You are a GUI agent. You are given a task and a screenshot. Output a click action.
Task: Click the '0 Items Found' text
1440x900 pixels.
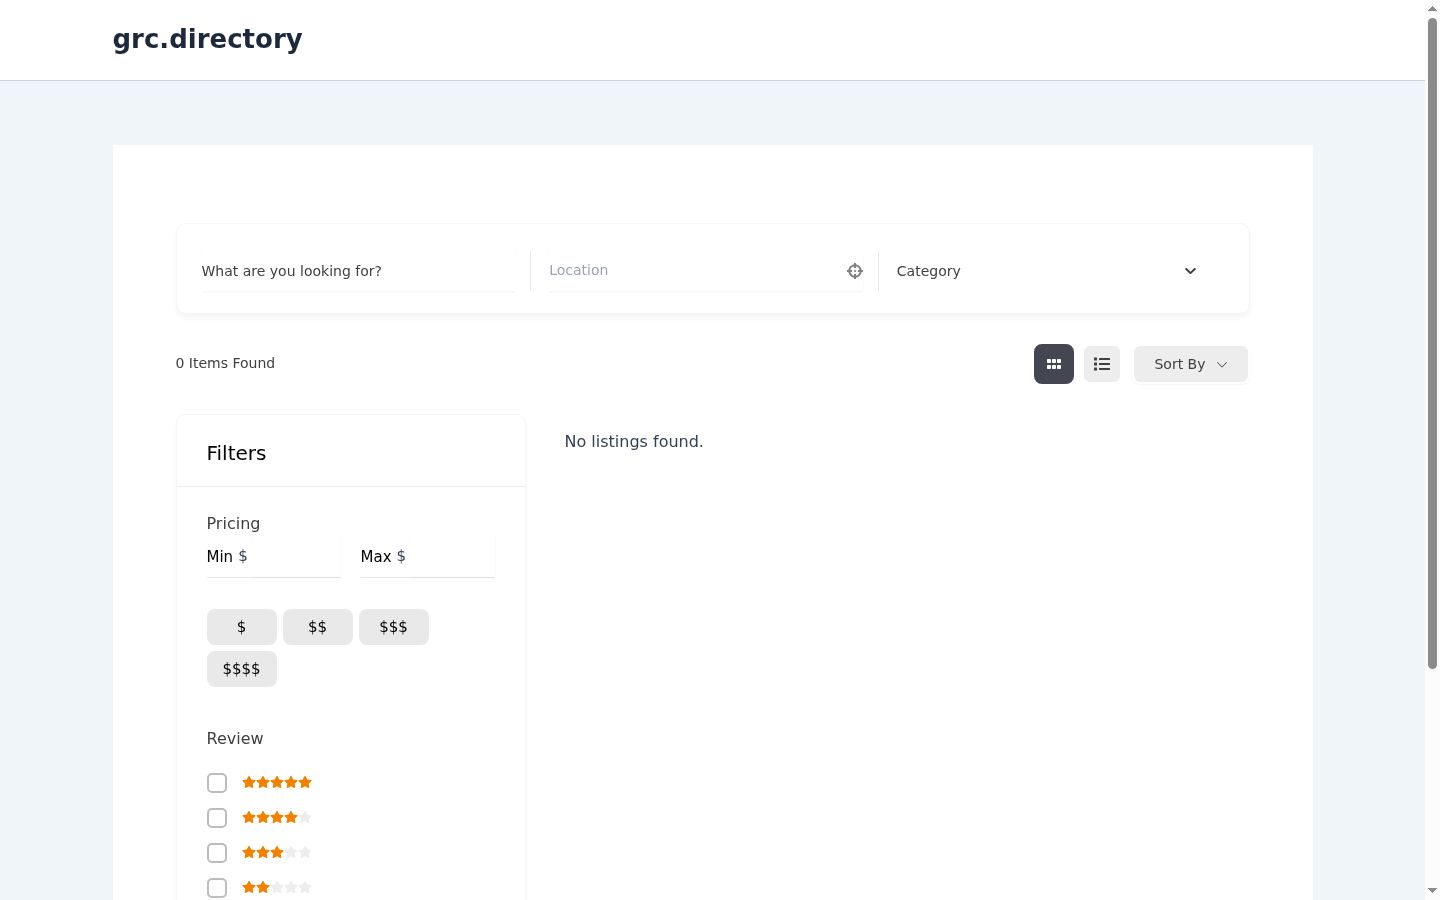pyautogui.click(x=225, y=363)
